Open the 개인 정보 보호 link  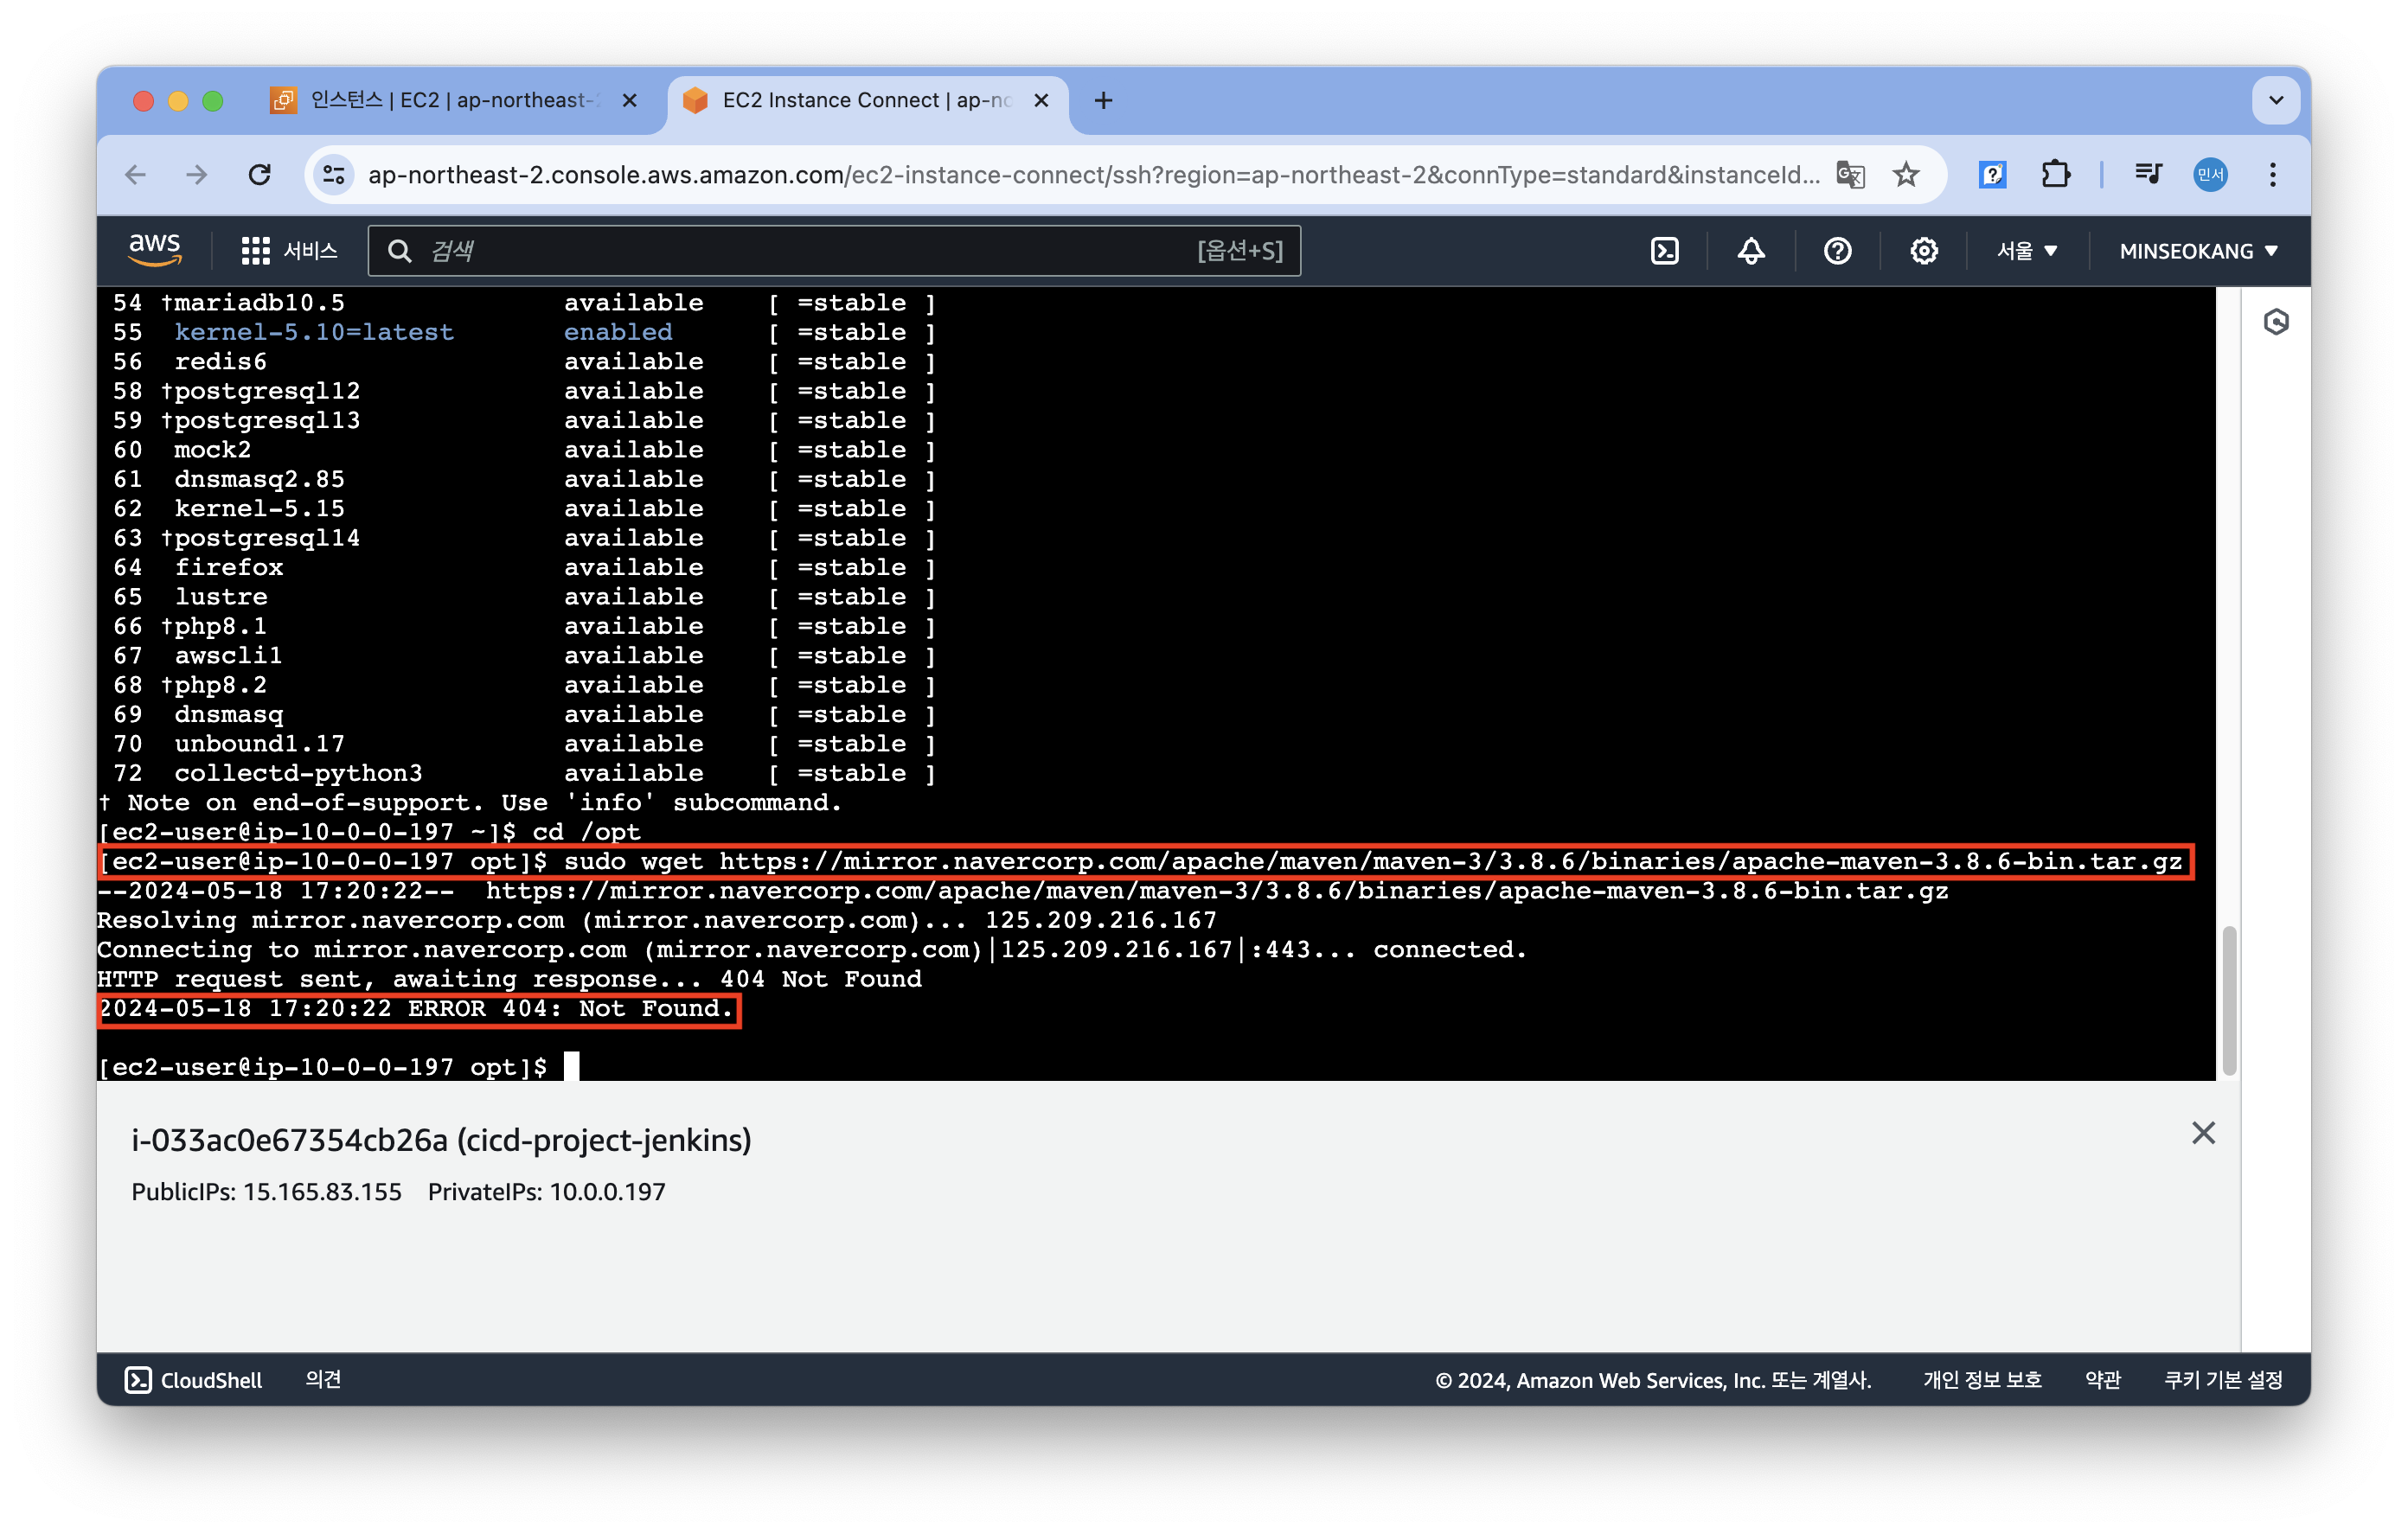point(1982,1380)
